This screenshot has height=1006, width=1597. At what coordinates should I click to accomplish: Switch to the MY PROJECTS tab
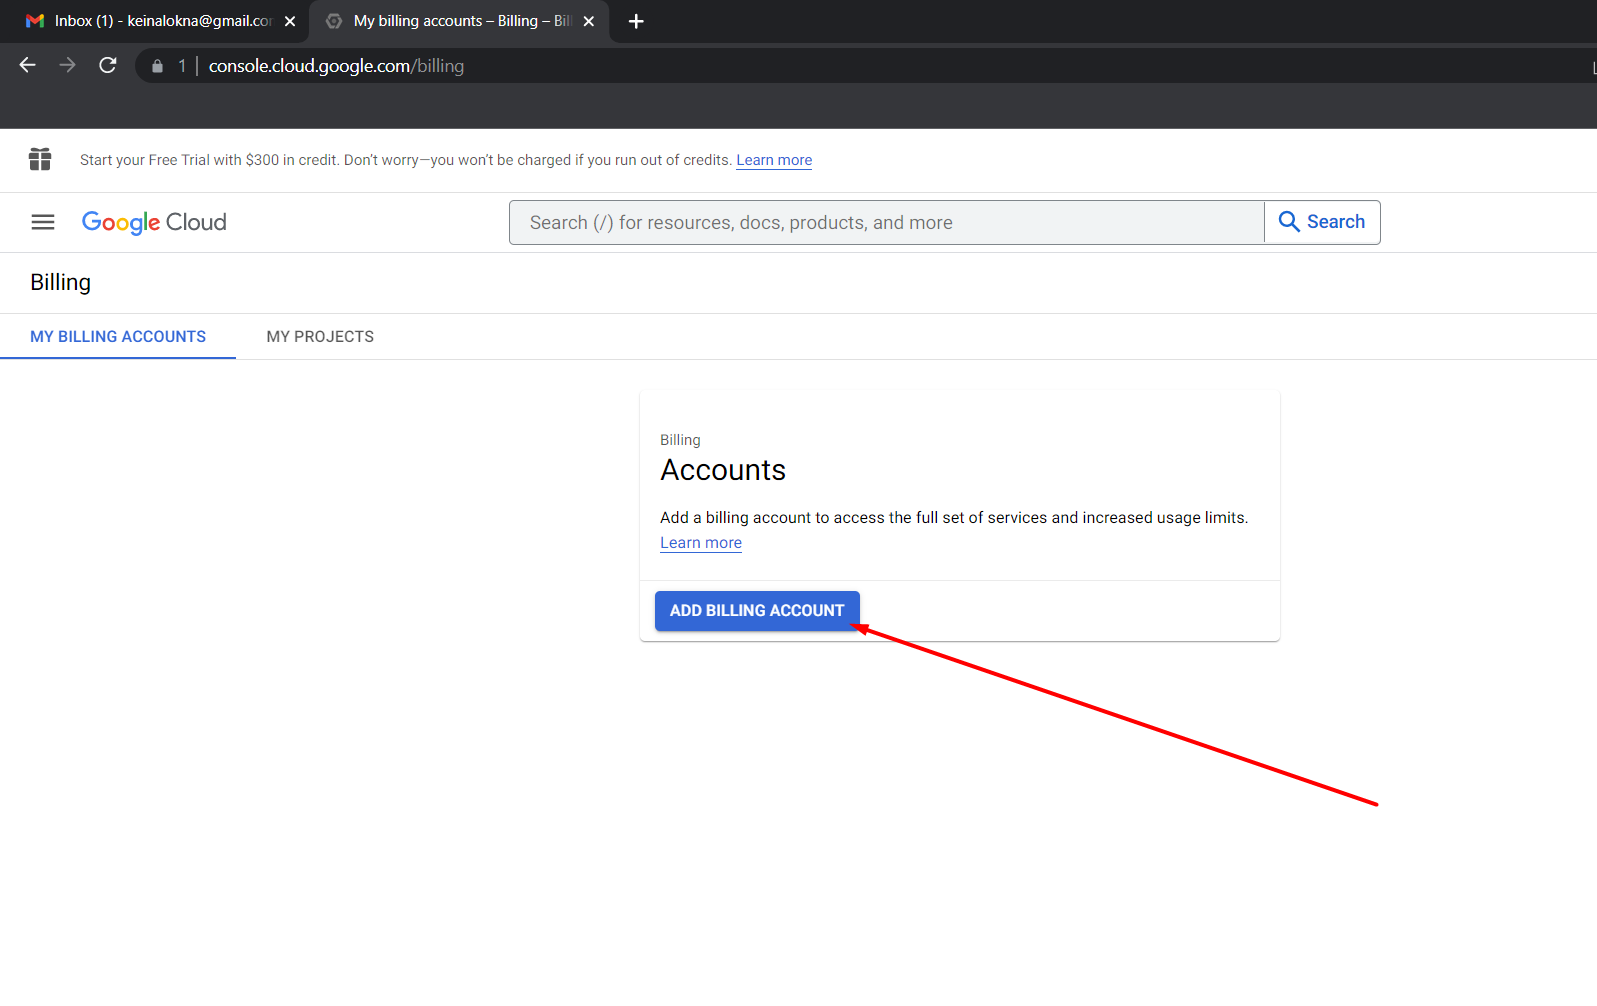click(x=320, y=337)
